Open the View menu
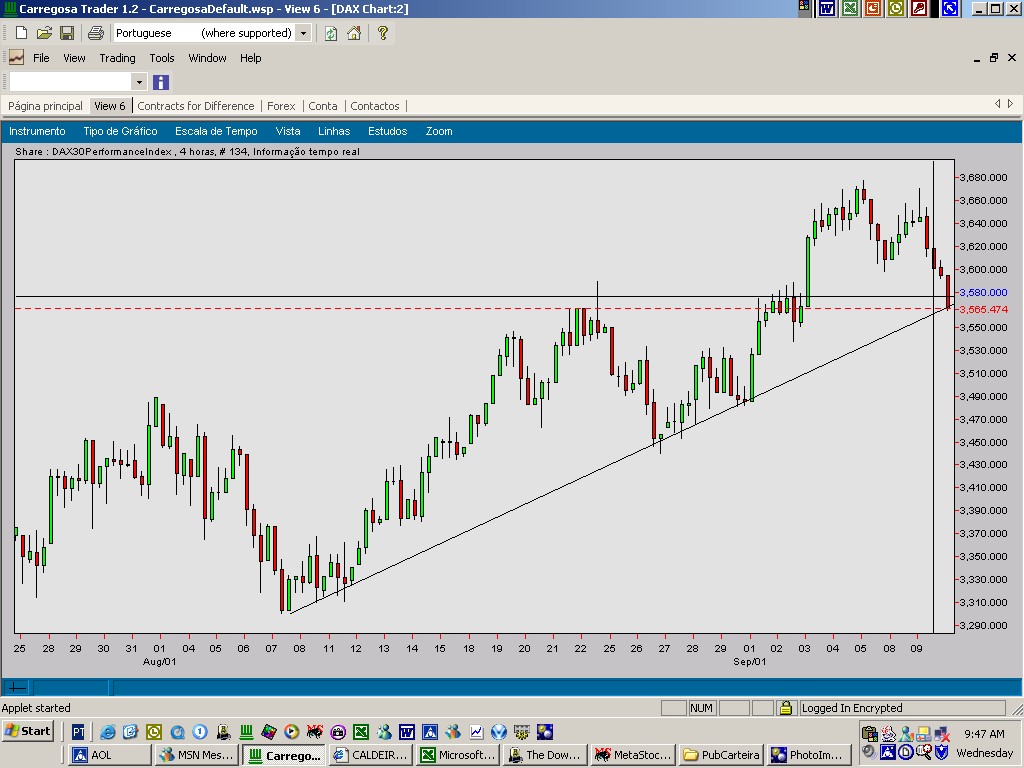The image size is (1024, 768). [74, 58]
